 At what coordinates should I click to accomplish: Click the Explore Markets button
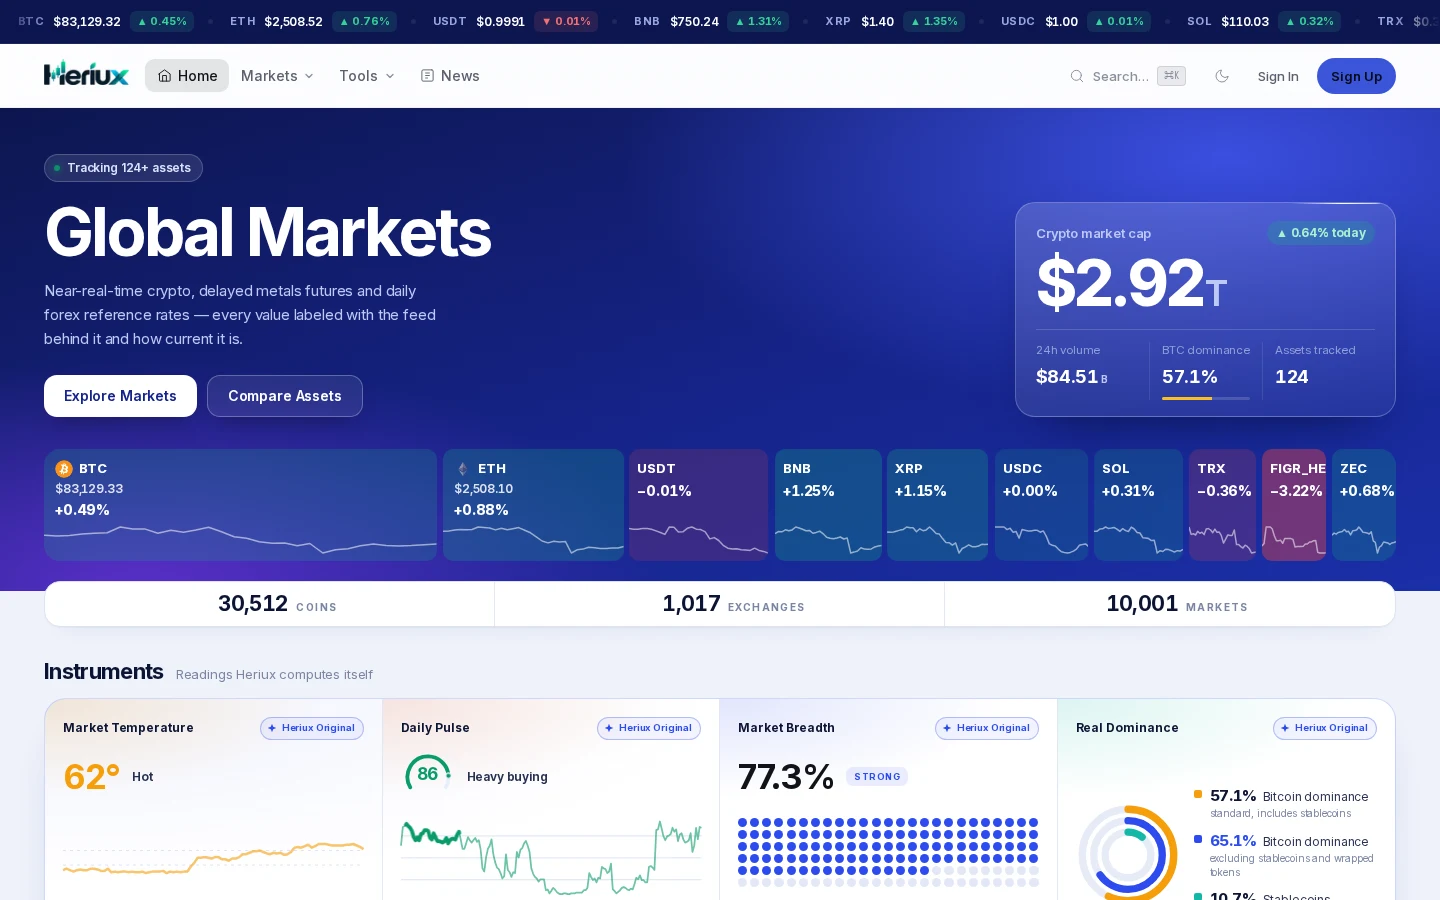click(120, 396)
